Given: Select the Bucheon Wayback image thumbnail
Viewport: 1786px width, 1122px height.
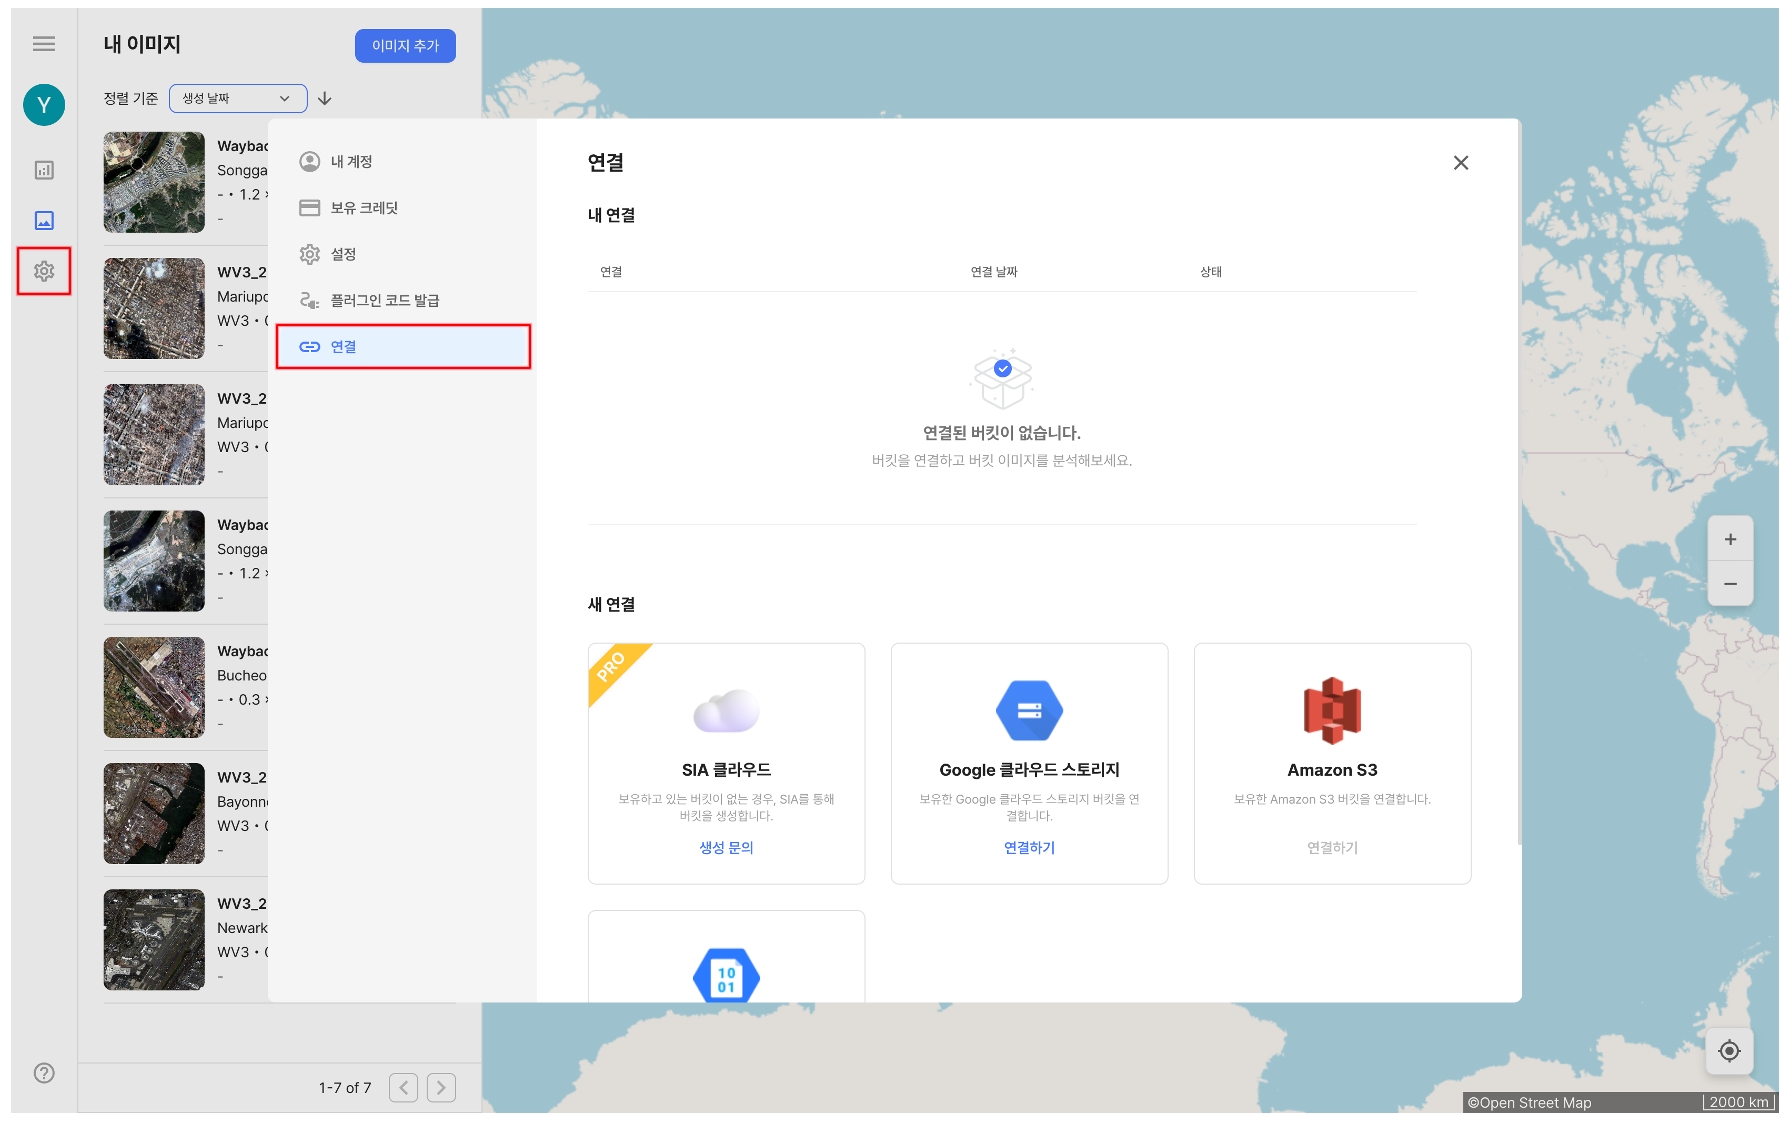Looking at the screenshot, I should [x=154, y=688].
